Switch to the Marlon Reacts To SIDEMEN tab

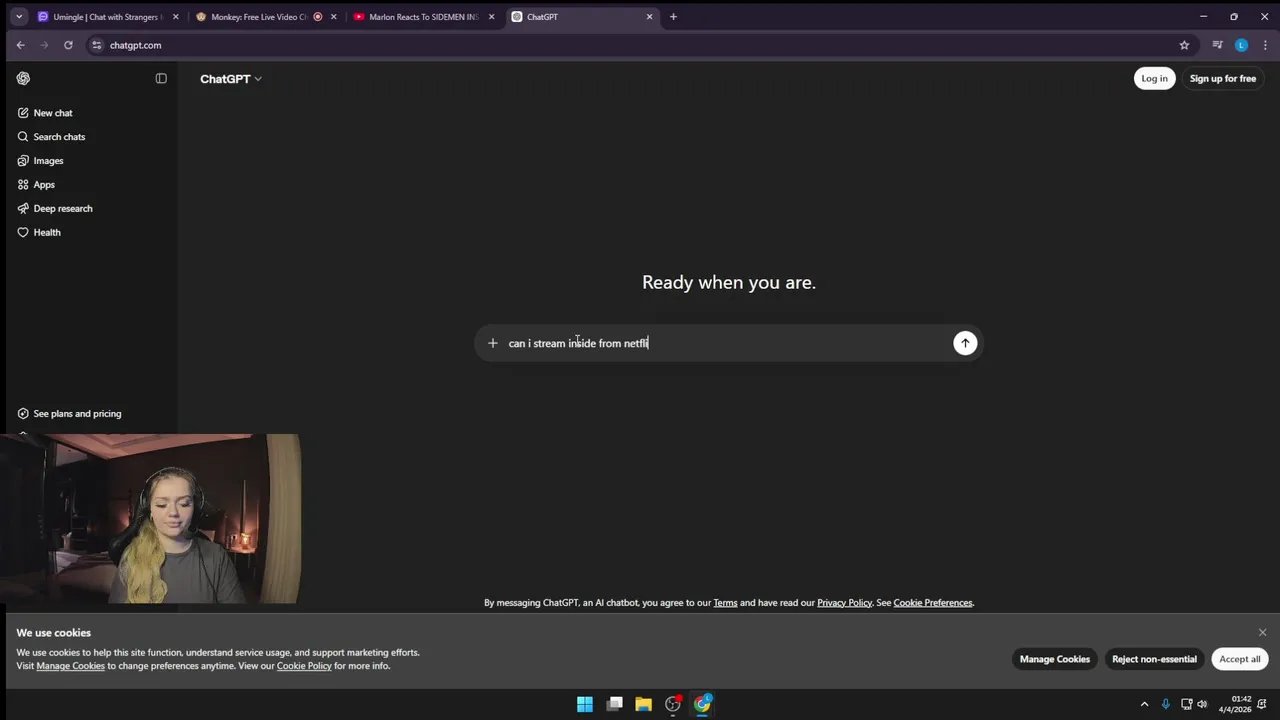(423, 17)
